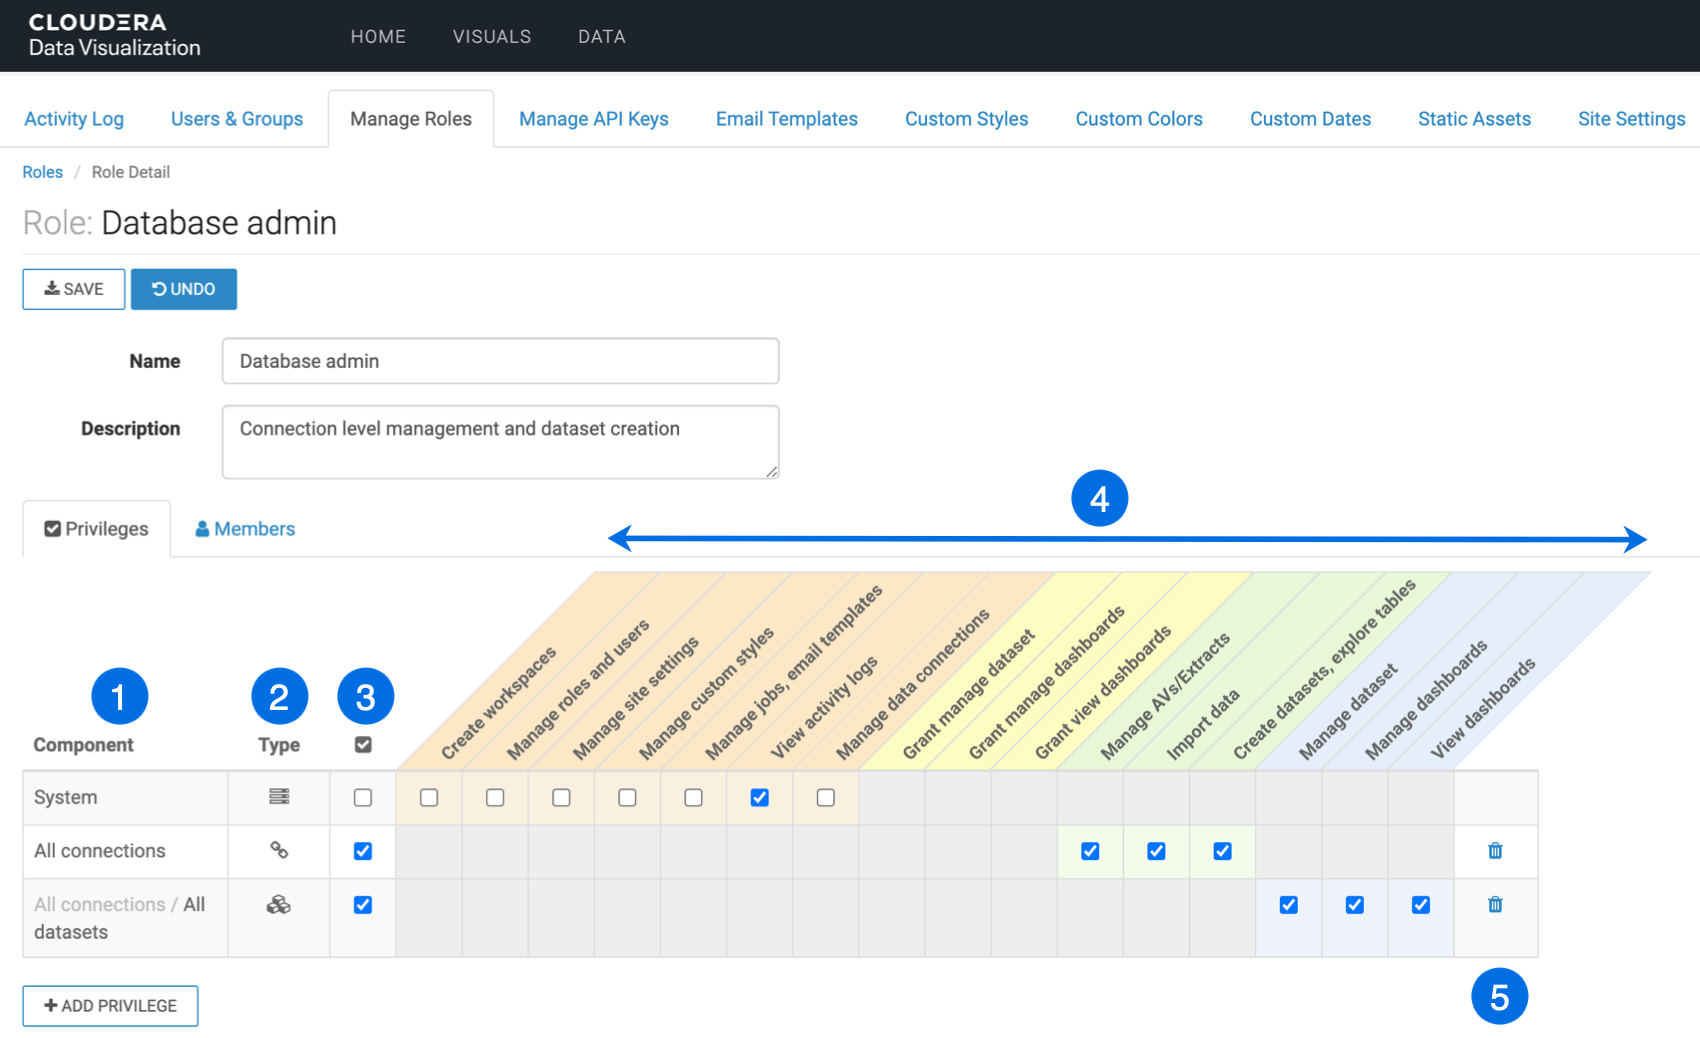Open the Users & Groups tab

(237, 119)
